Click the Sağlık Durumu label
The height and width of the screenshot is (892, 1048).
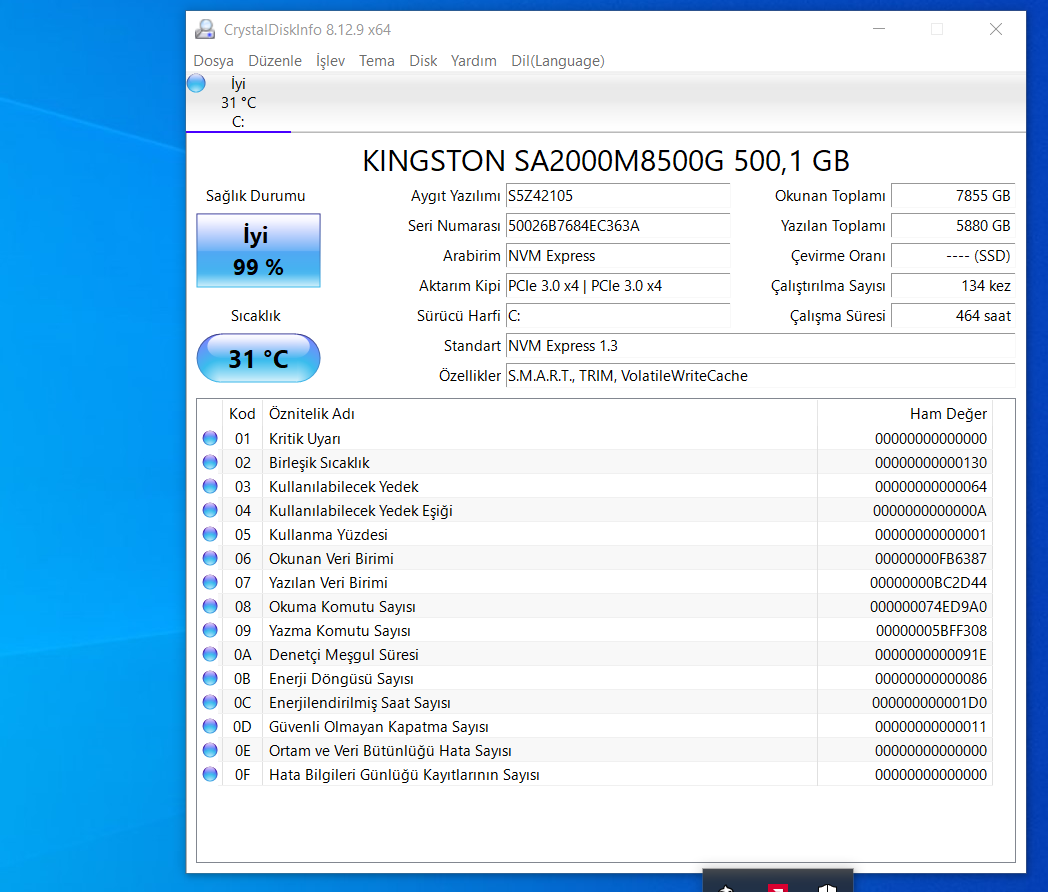[x=255, y=196]
